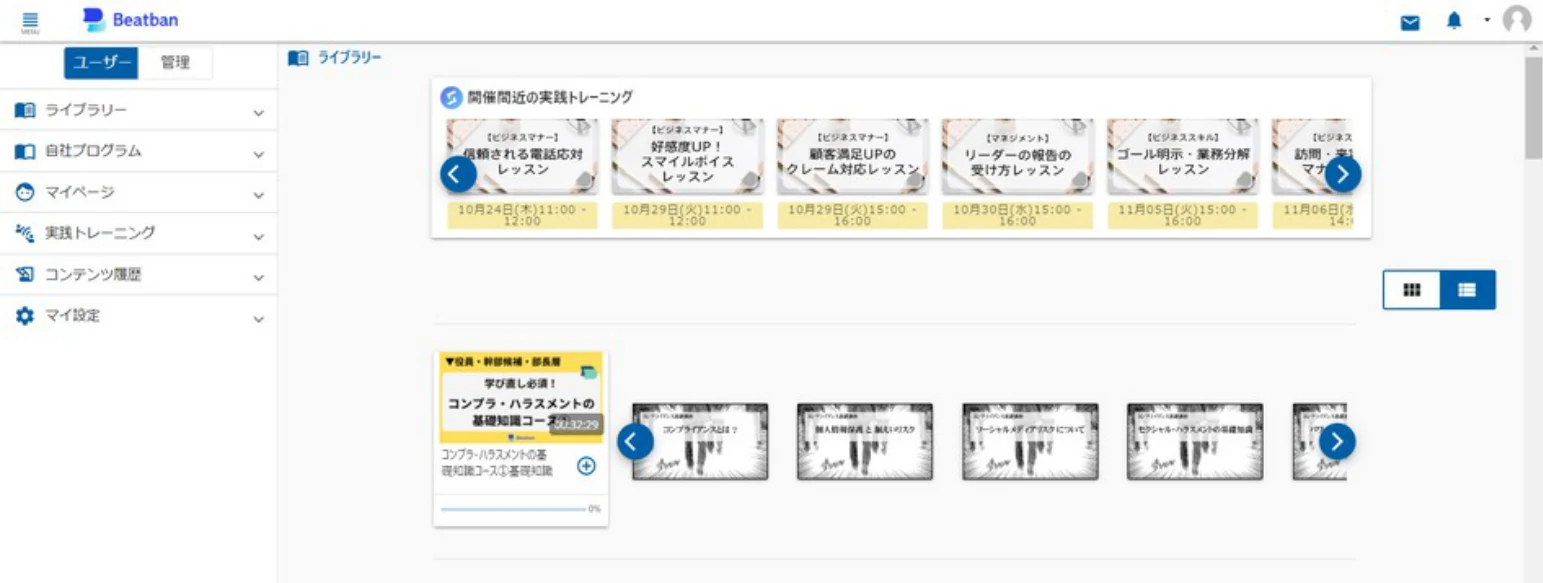Screen dimensions: 1543x583
Task: Expand the 自社プログラム chevron
Action: click(259, 155)
